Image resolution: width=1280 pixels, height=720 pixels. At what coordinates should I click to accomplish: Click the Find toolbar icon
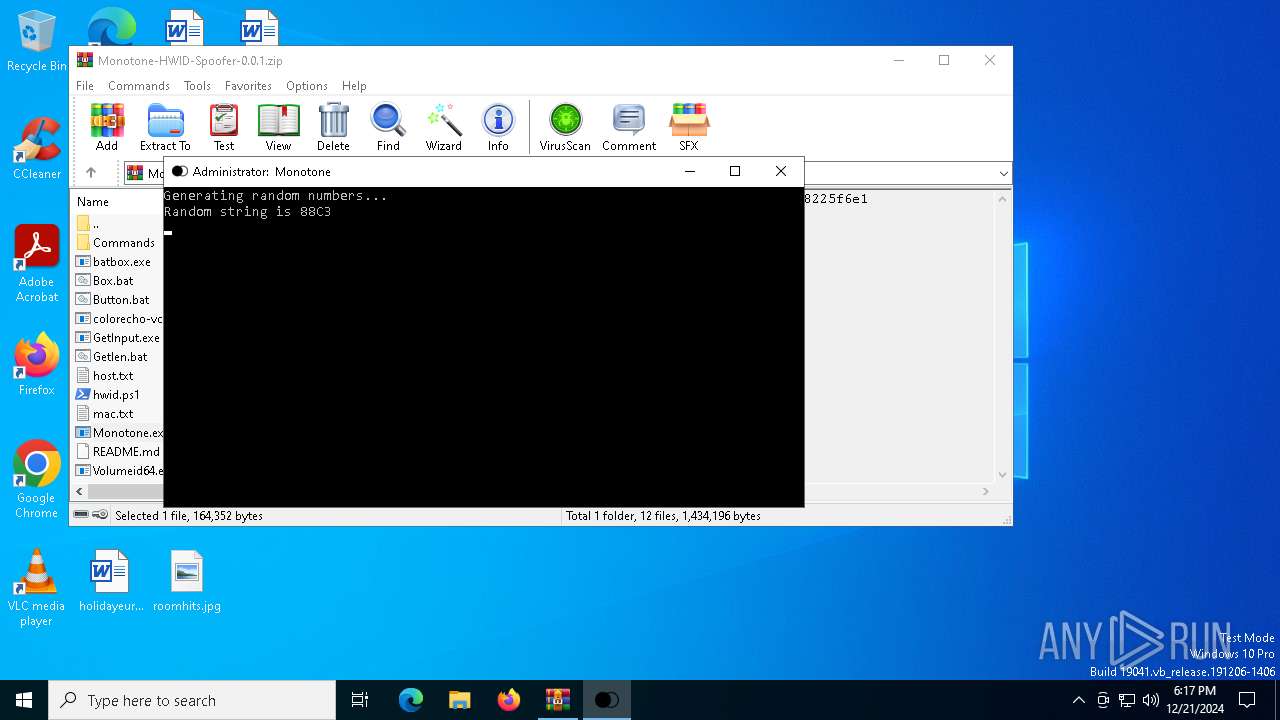(388, 127)
